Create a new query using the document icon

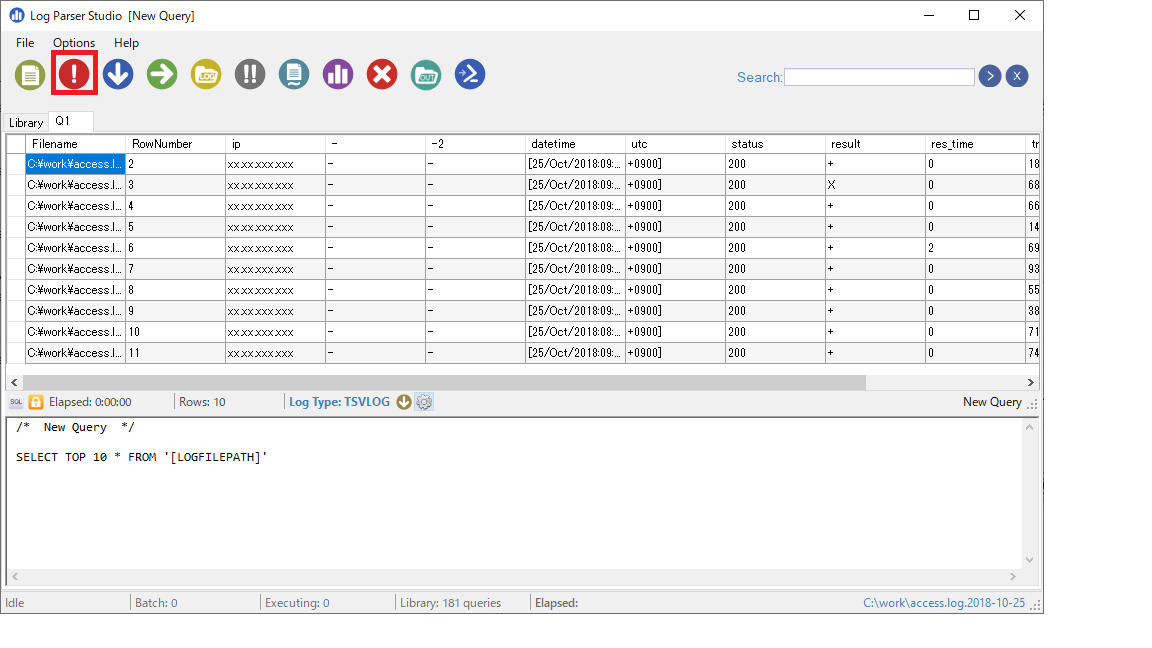(x=30, y=75)
